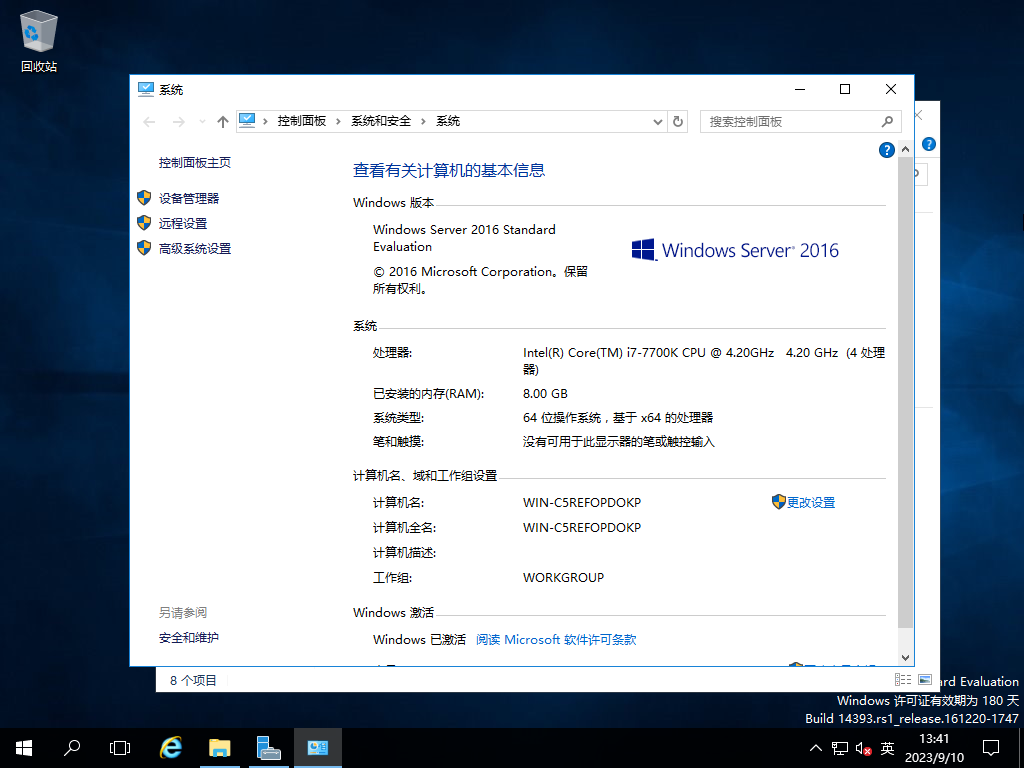Read the Microsoft Software License Terms link
This screenshot has height=768, width=1024.
(556, 639)
